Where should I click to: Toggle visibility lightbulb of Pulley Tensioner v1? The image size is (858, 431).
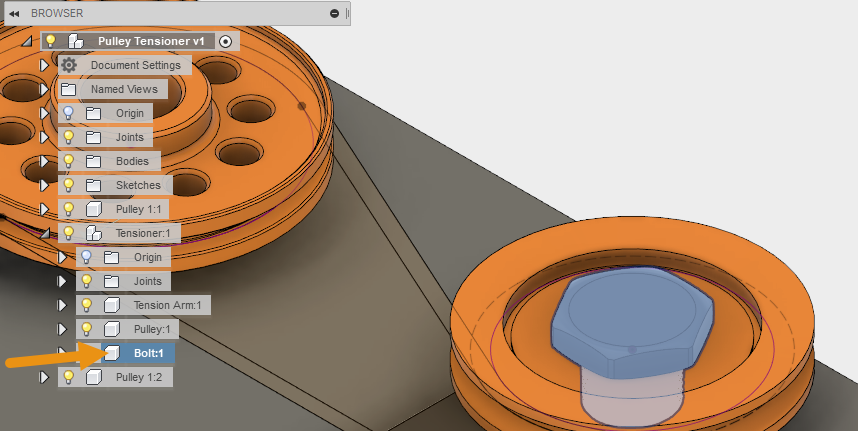click(x=50, y=40)
